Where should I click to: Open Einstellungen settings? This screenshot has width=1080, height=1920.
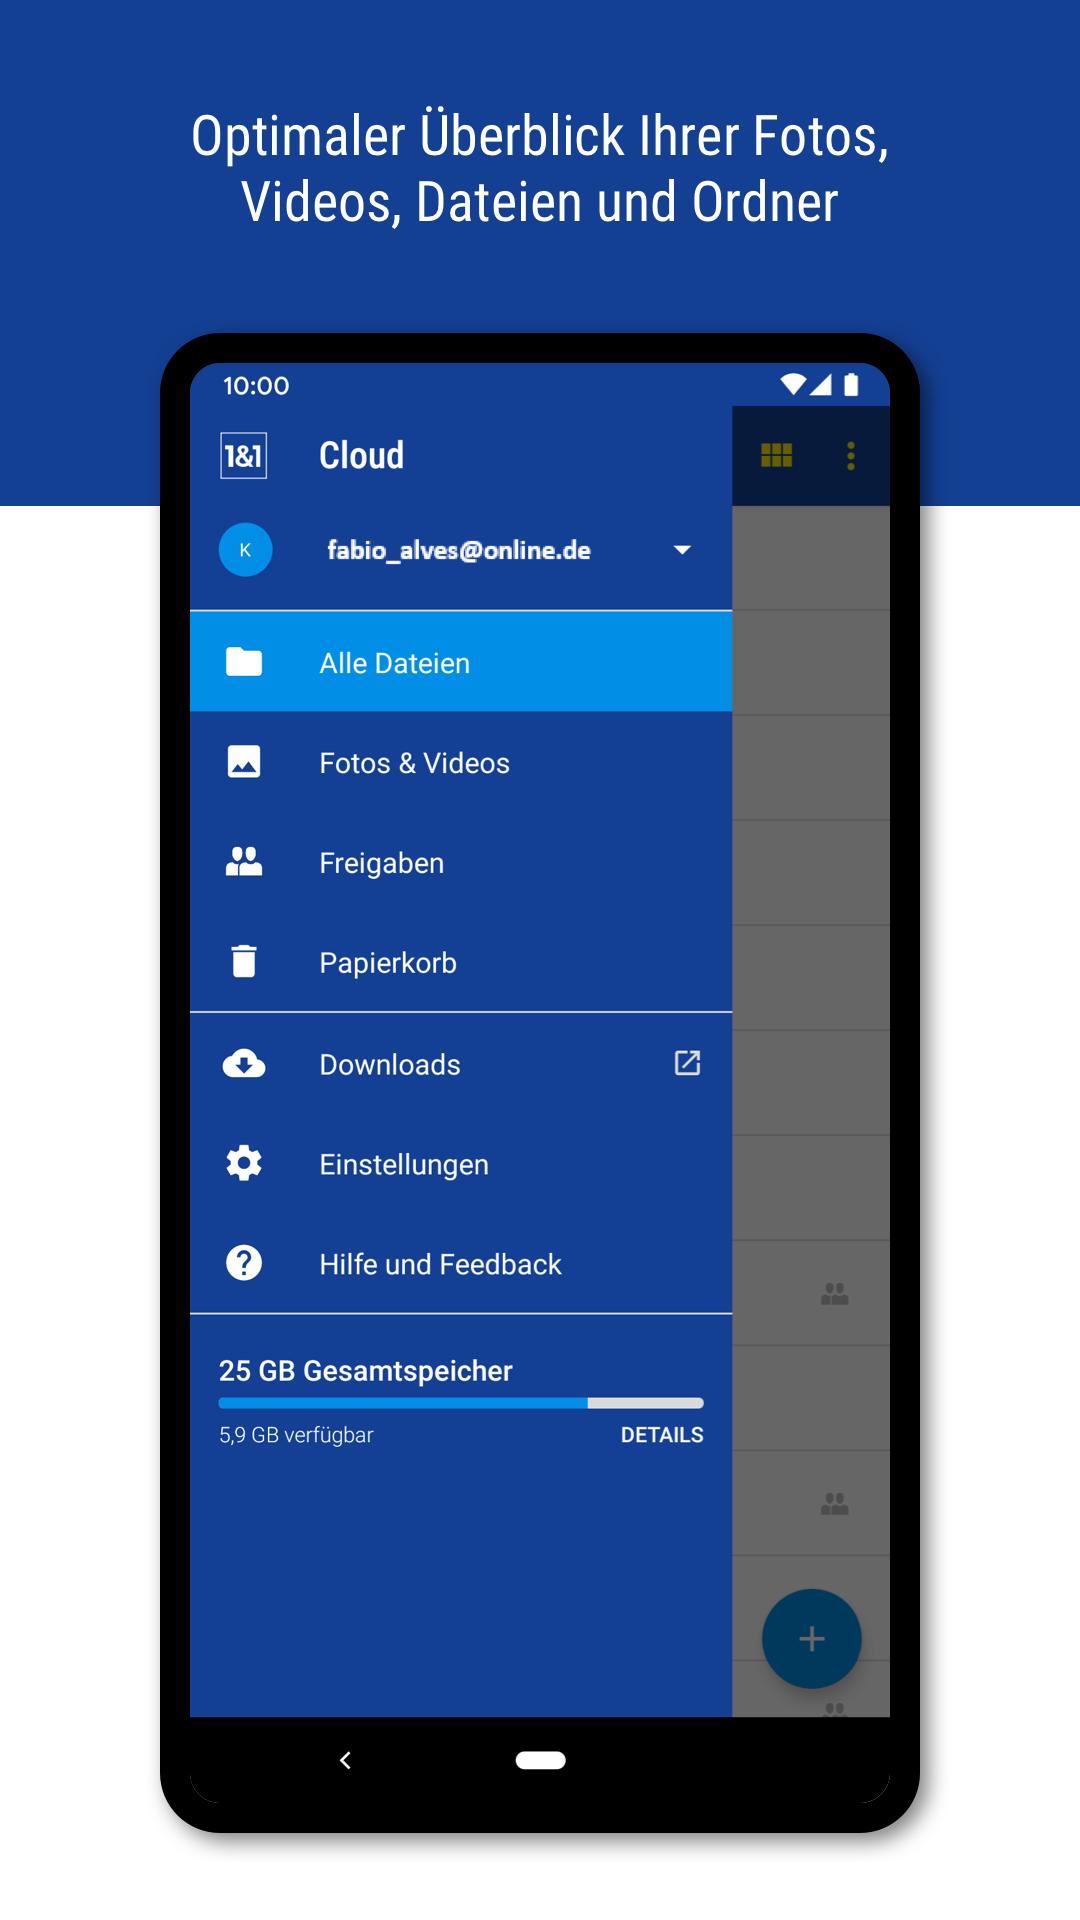click(x=461, y=1164)
